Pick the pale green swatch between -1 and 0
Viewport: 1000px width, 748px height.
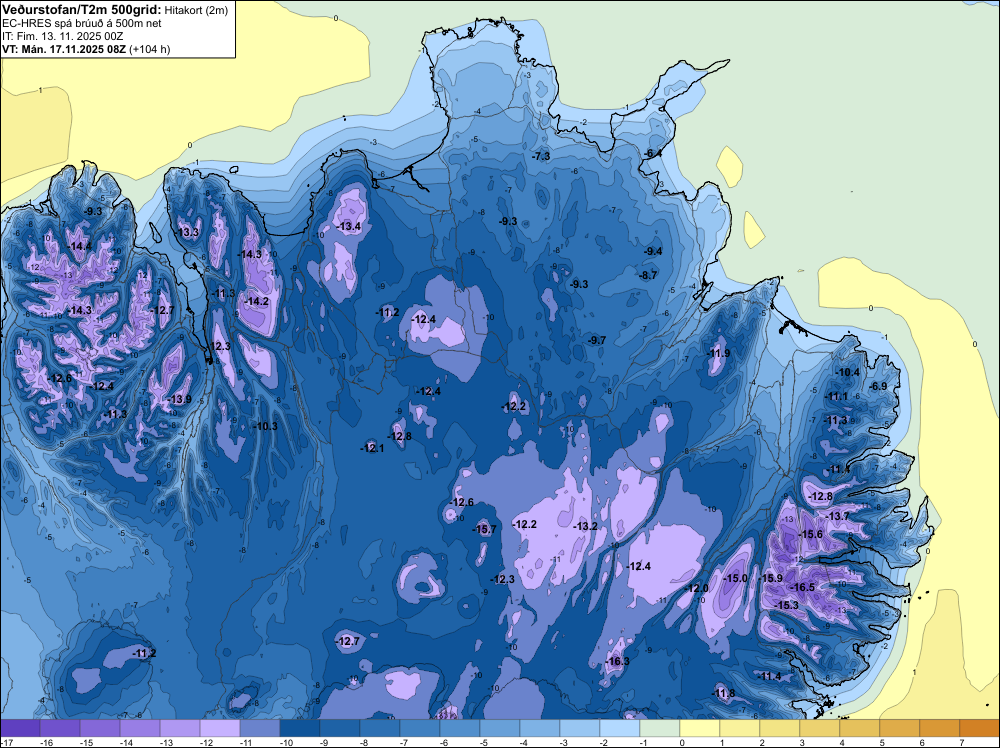660,728
